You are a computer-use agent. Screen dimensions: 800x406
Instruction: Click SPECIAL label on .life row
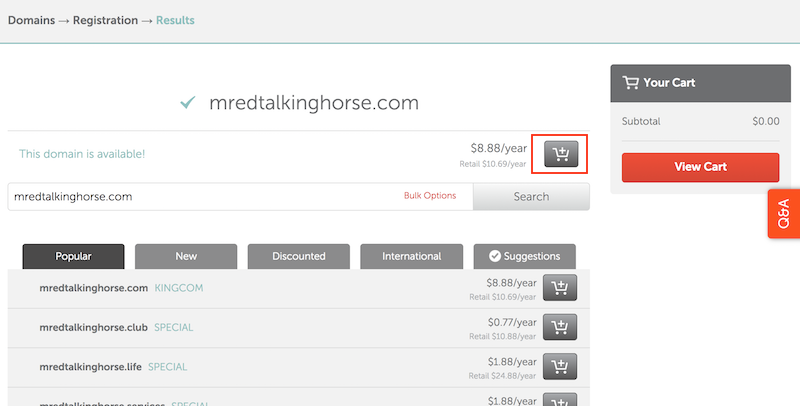(x=167, y=367)
